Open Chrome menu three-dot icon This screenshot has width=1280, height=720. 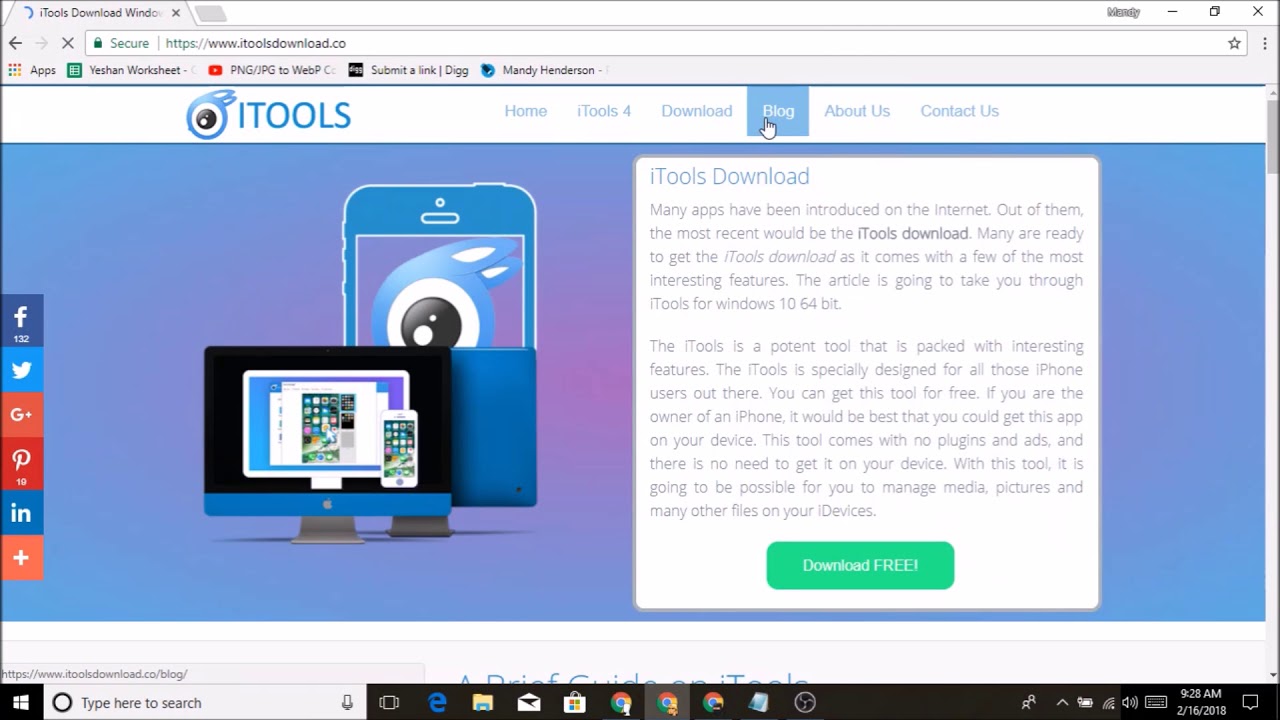1263,43
